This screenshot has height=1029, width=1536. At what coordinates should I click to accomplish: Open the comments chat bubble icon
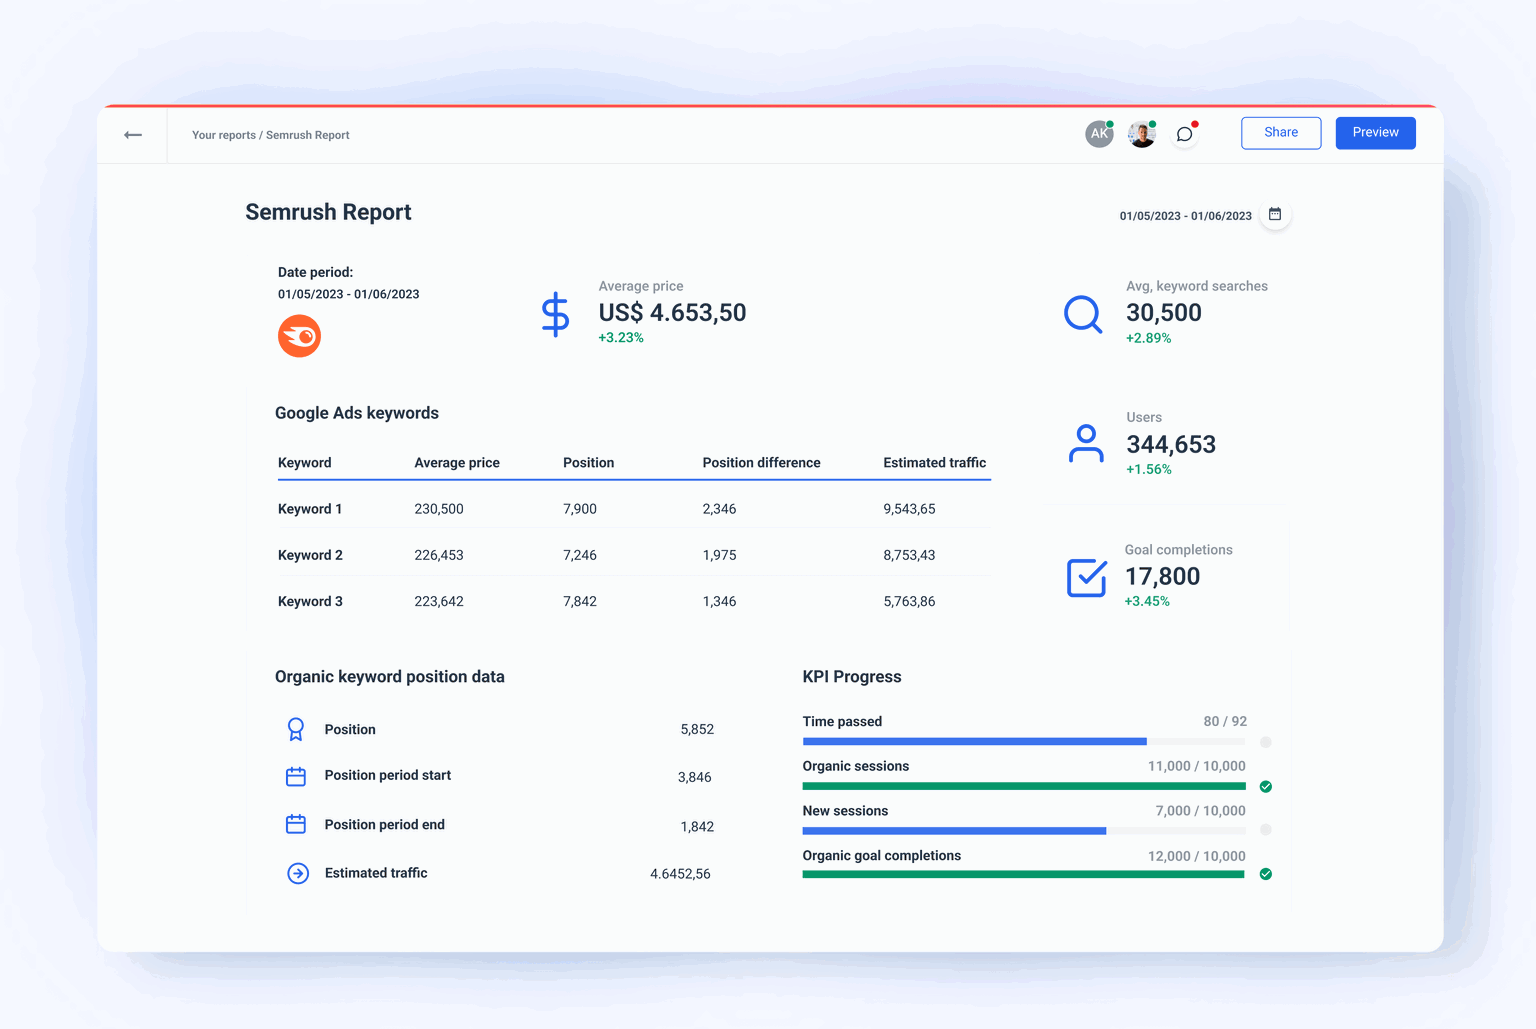[1185, 133]
